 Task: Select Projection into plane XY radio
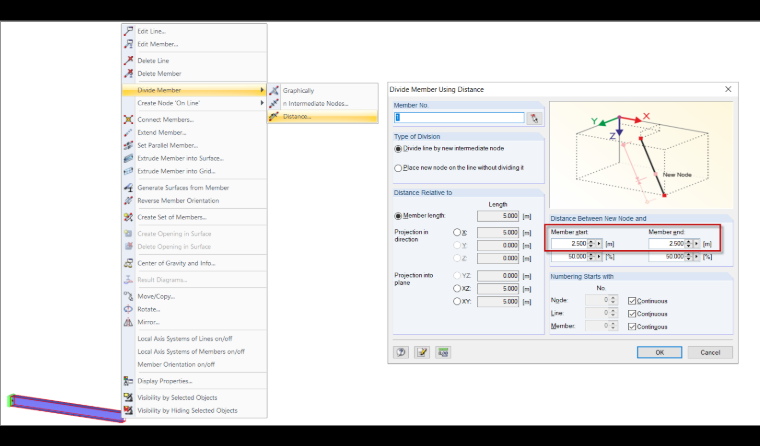click(x=457, y=302)
